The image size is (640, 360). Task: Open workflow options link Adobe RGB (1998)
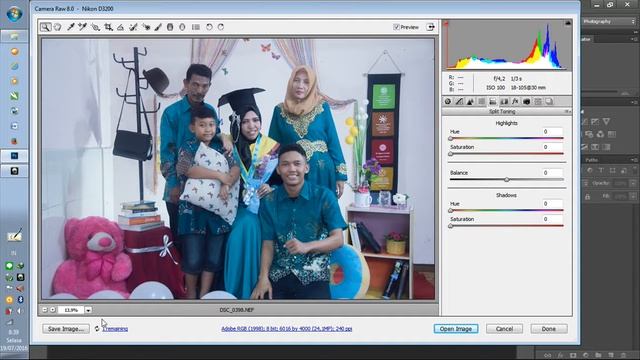pos(287,329)
